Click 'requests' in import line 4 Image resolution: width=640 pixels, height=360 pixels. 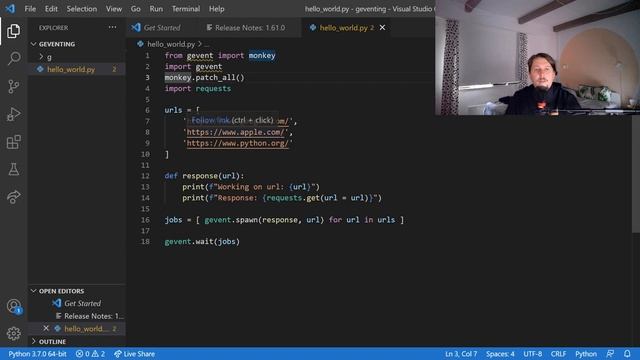coord(213,89)
